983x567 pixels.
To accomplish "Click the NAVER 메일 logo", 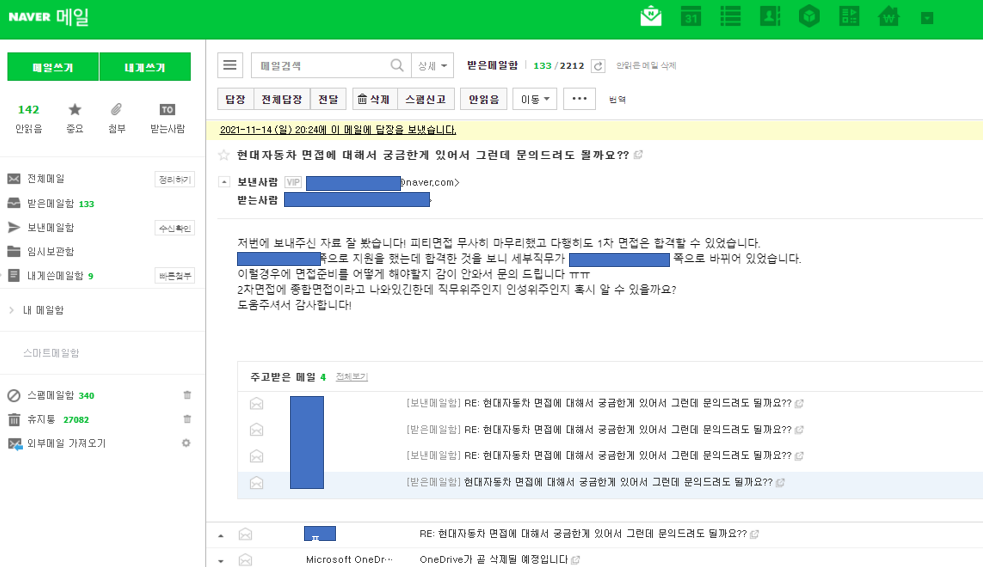I will 48,17.
